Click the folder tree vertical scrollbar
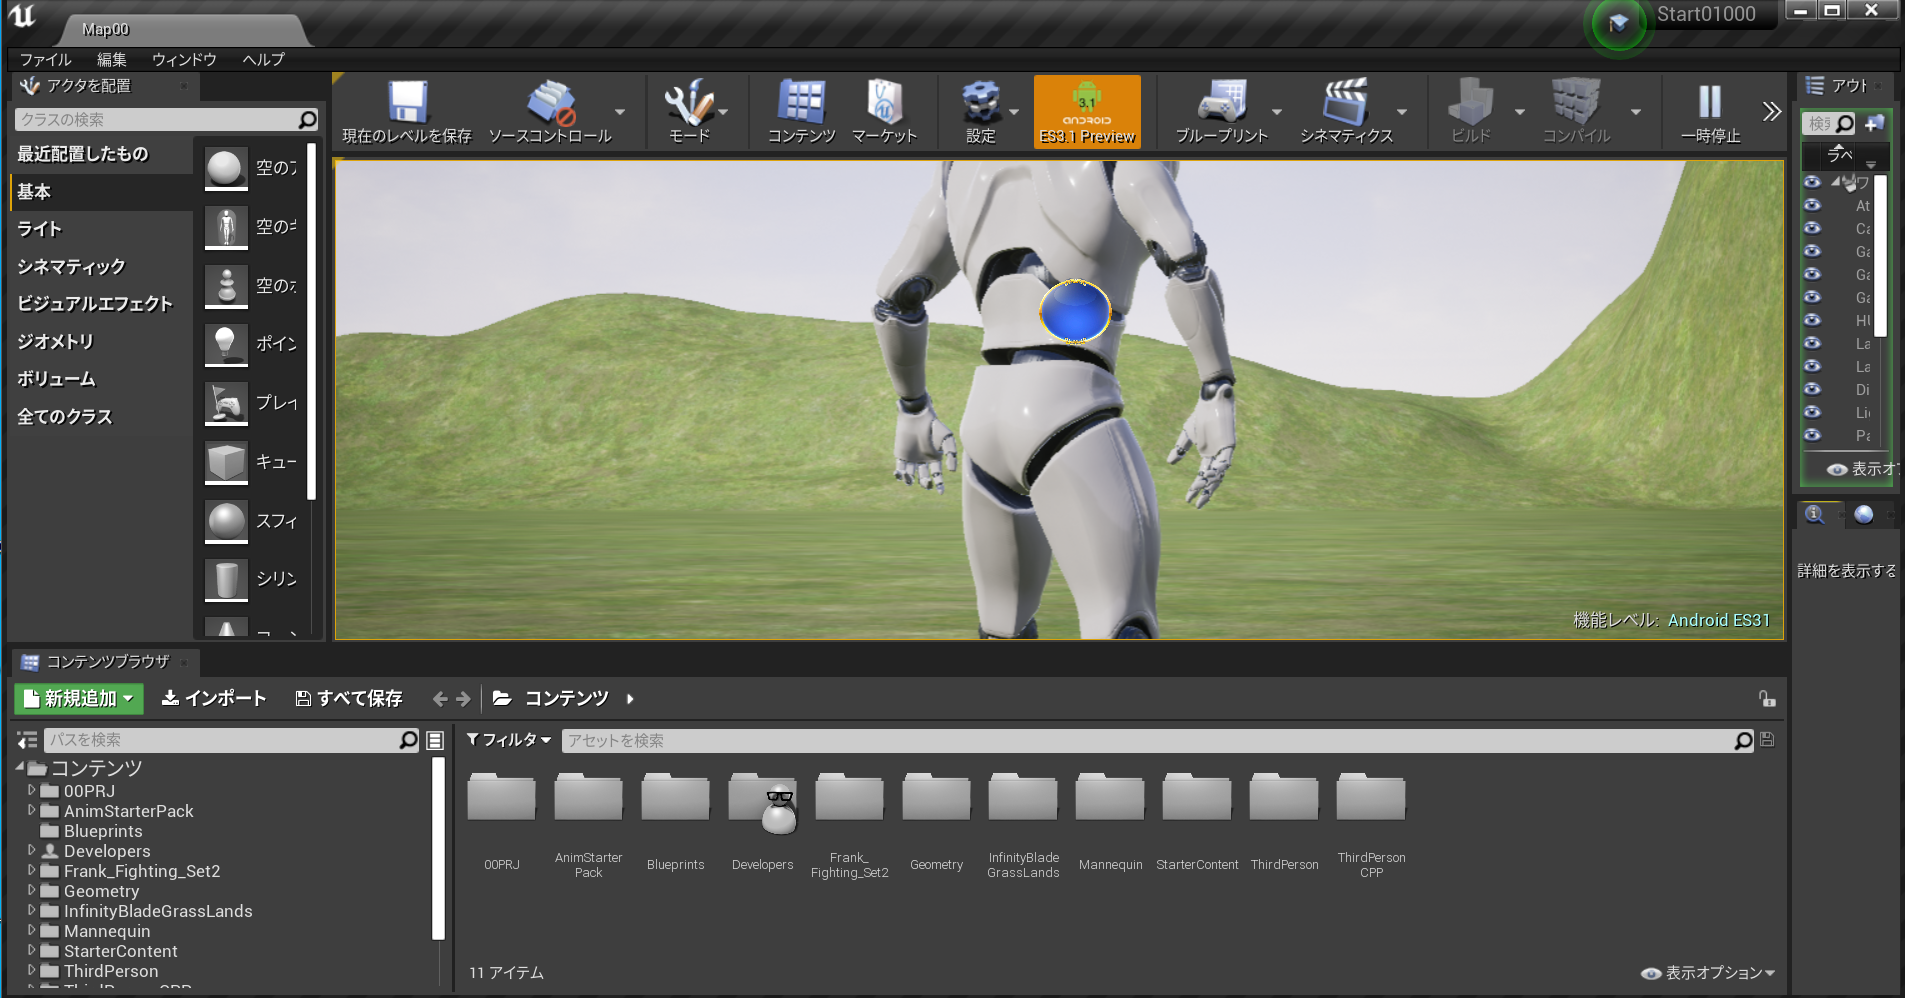 pyautogui.click(x=438, y=848)
